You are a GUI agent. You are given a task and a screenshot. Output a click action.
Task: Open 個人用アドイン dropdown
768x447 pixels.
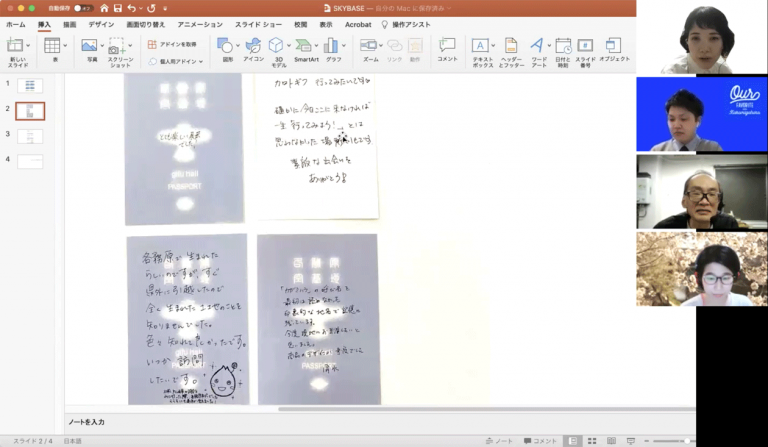coord(175,61)
